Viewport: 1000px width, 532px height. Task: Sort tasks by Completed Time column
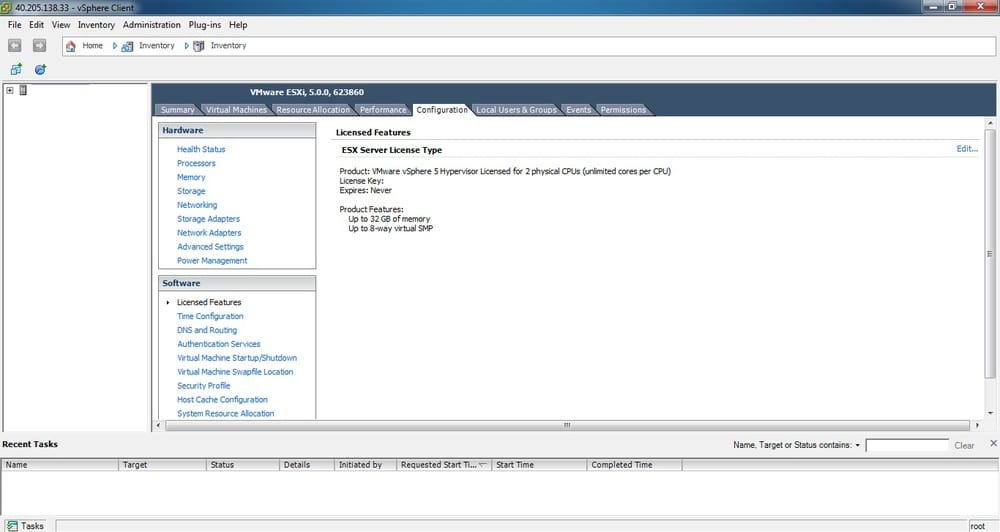[634, 465]
